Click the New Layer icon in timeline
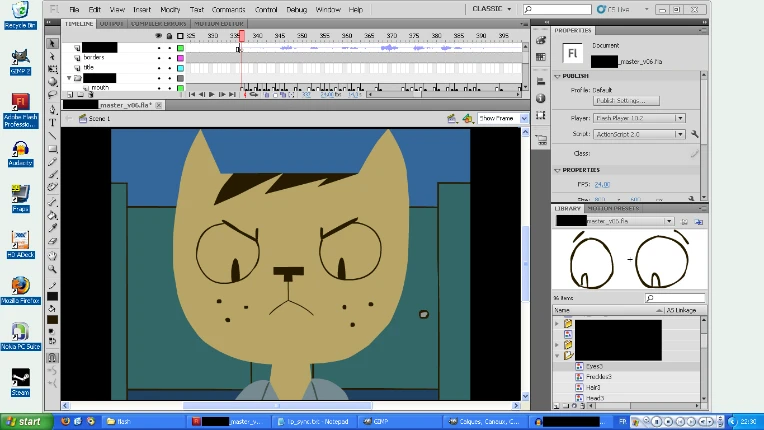The height and width of the screenshot is (430, 764). [70, 94]
